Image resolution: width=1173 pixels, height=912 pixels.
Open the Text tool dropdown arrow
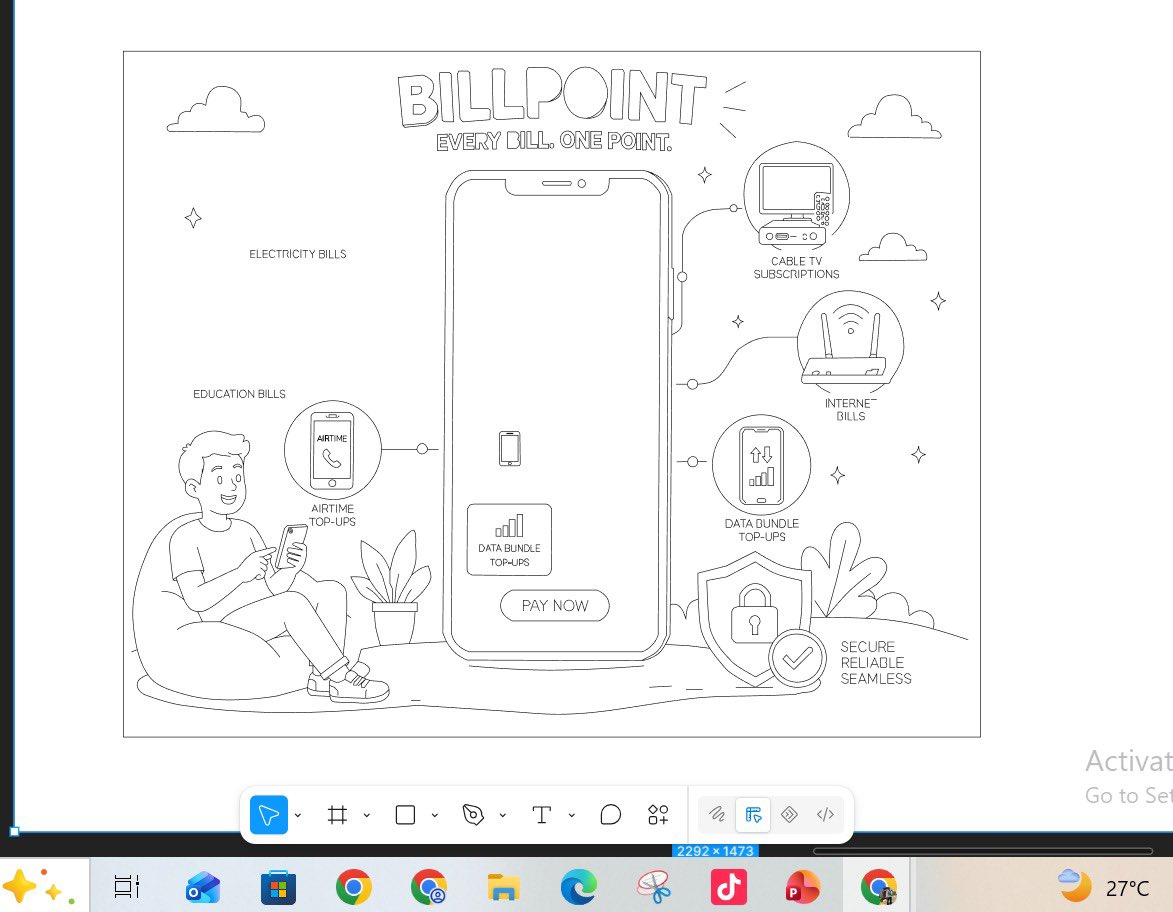click(x=572, y=815)
